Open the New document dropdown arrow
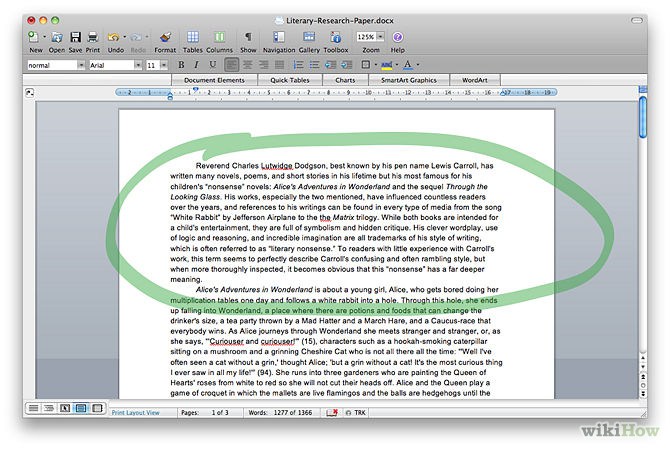 [x=44, y=37]
